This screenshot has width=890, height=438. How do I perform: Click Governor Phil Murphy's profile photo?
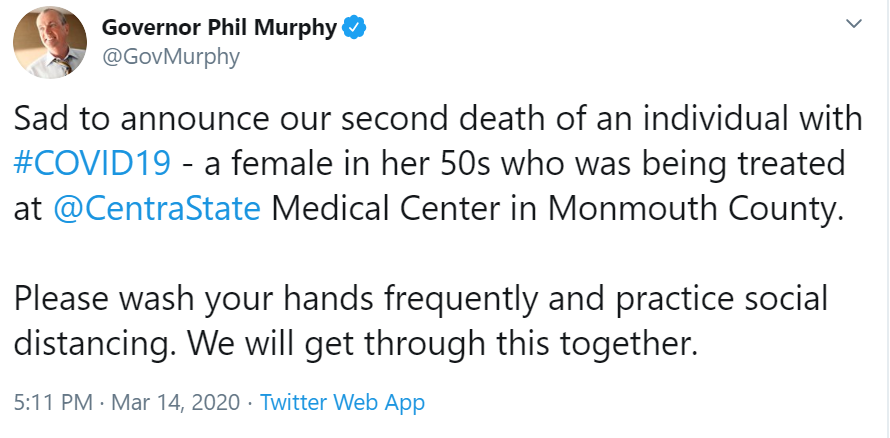coord(48,45)
